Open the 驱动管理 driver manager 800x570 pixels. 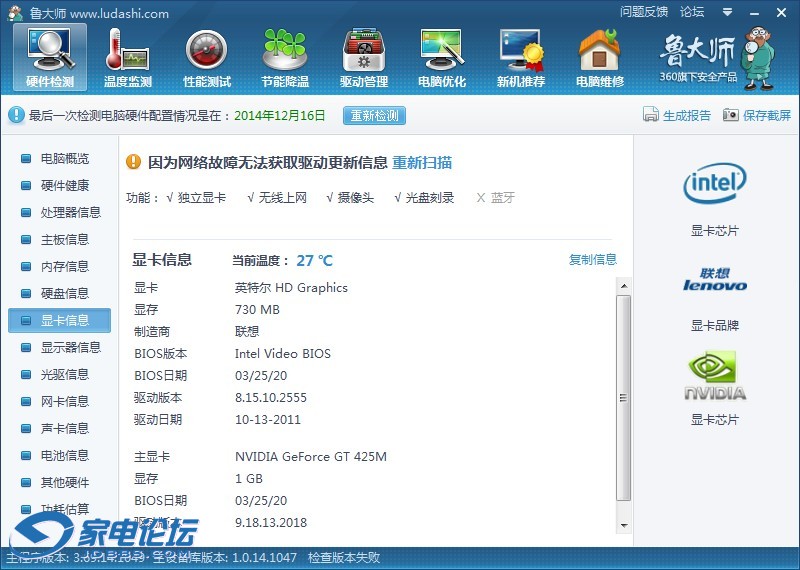pyautogui.click(x=364, y=58)
